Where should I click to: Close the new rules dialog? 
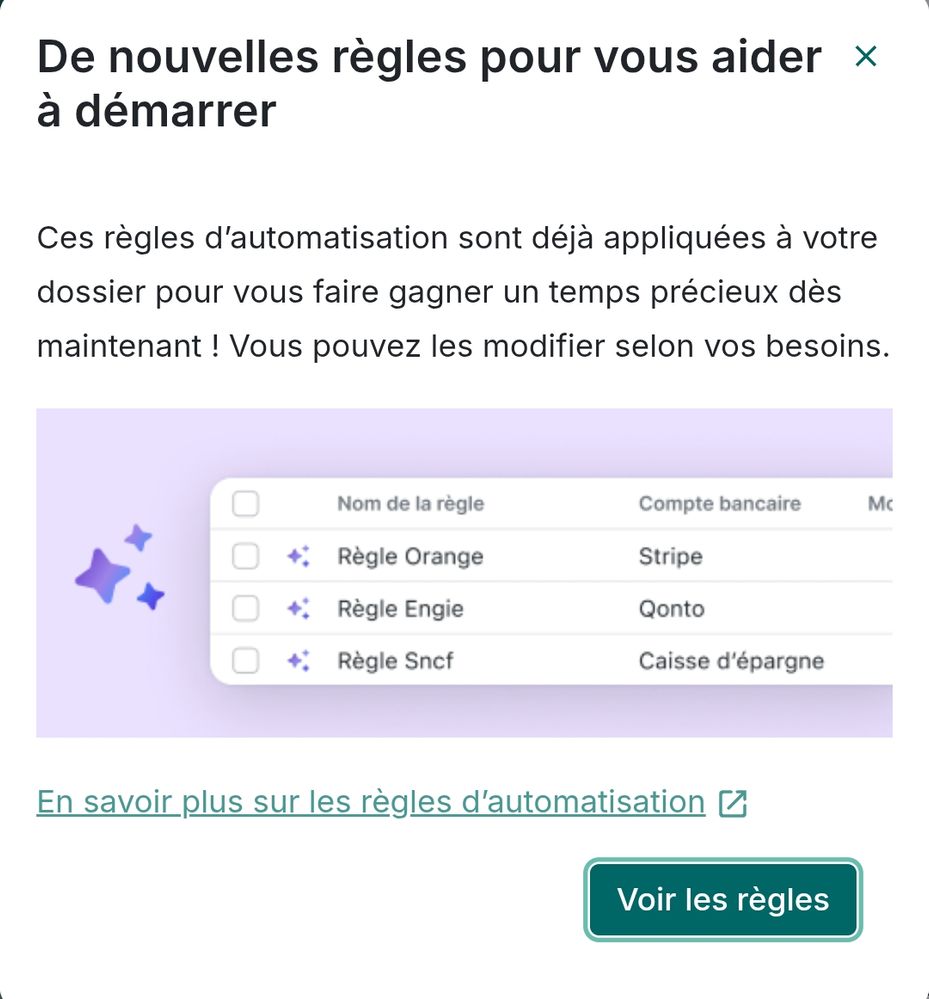pyautogui.click(x=865, y=57)
